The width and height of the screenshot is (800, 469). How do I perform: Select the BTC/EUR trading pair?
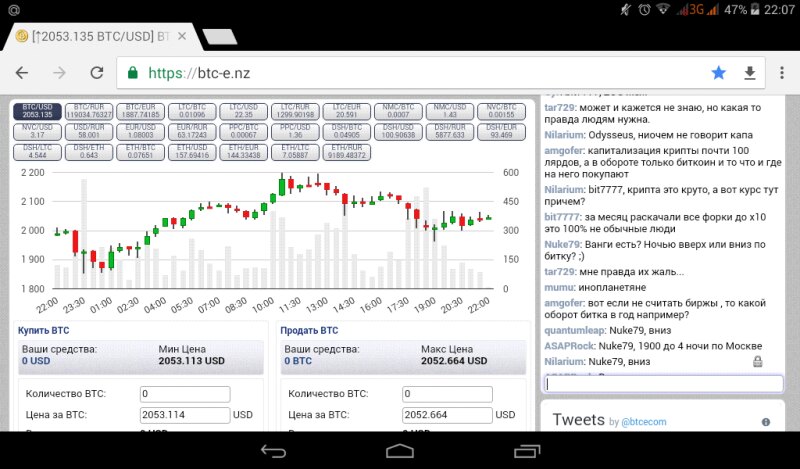coord(141,110)
